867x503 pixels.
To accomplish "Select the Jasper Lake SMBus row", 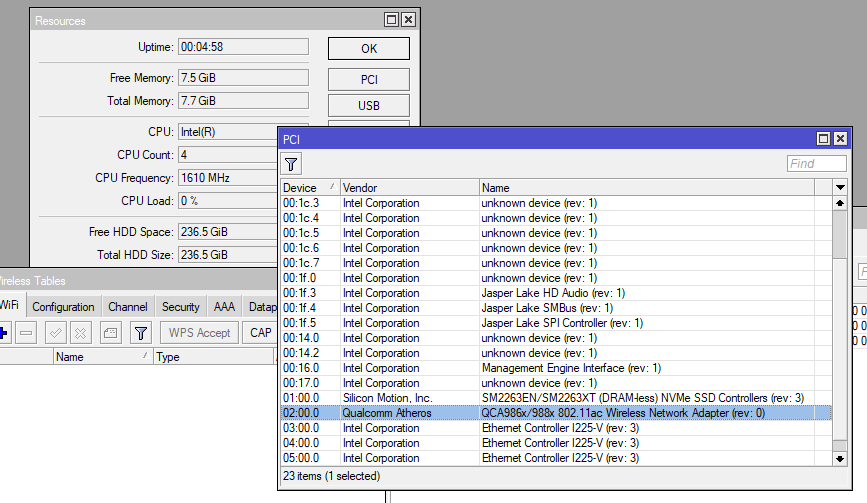I will click(x=556, y=308).
